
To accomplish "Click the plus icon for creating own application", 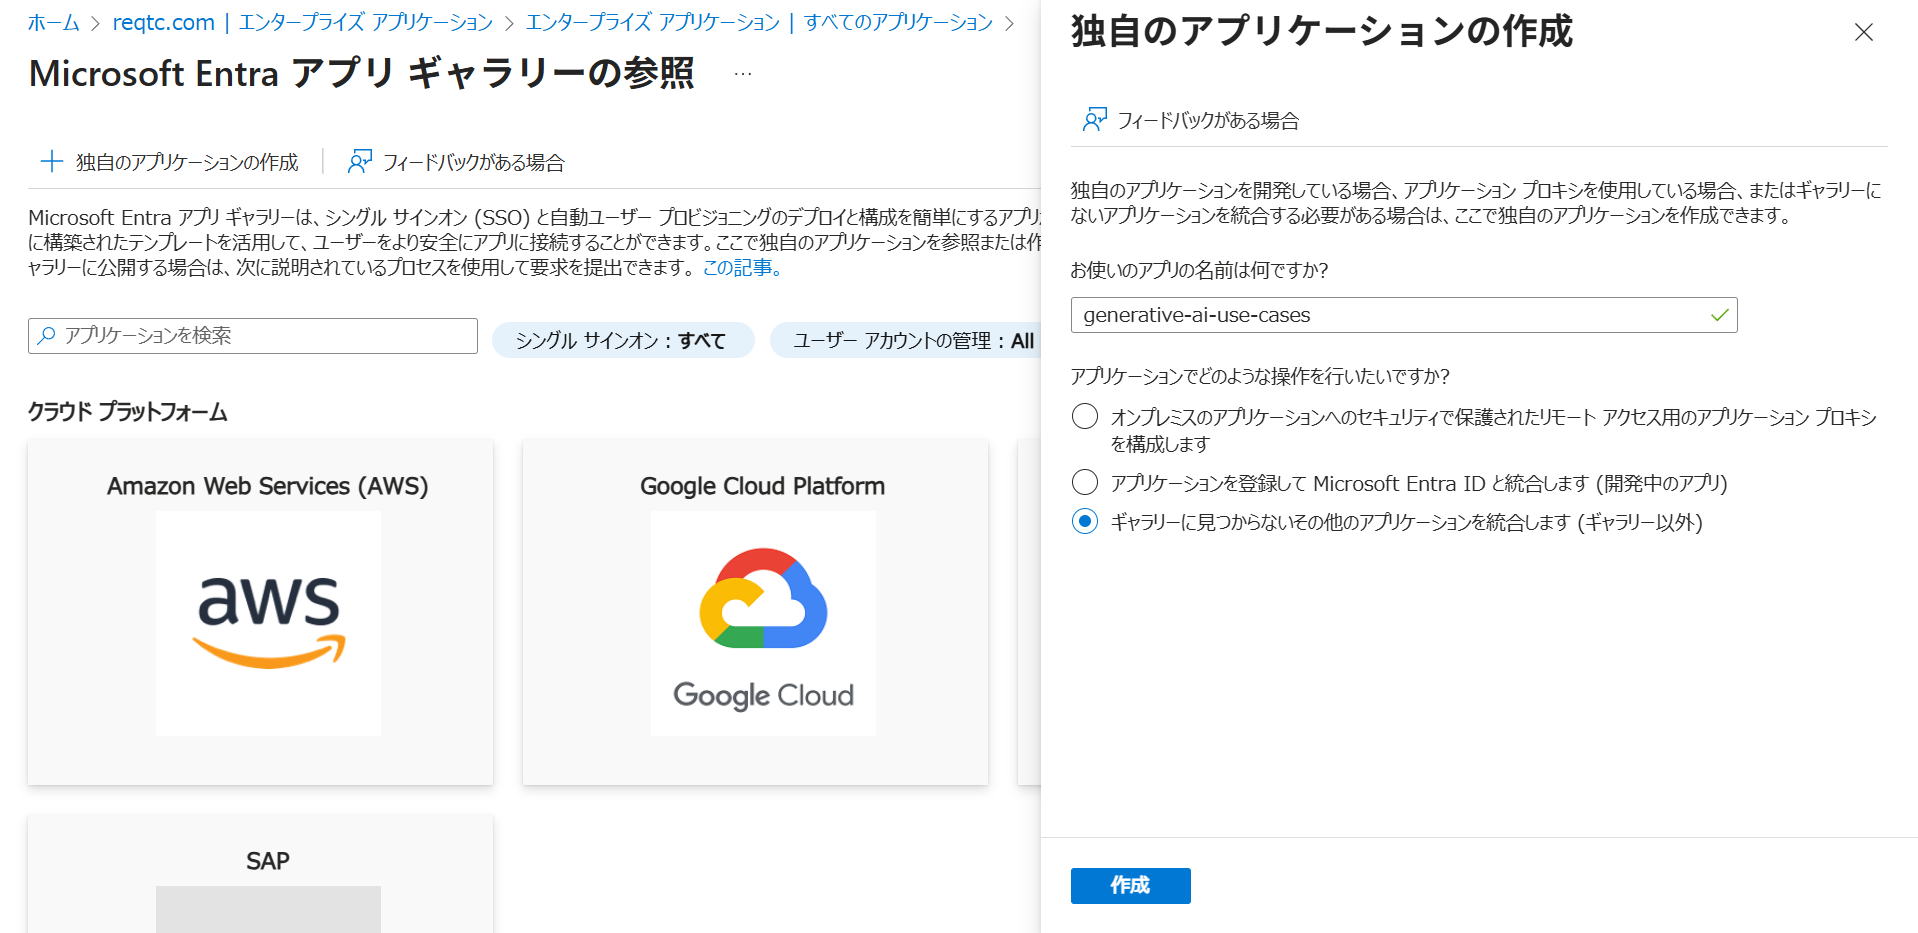I will pos(51,161).
